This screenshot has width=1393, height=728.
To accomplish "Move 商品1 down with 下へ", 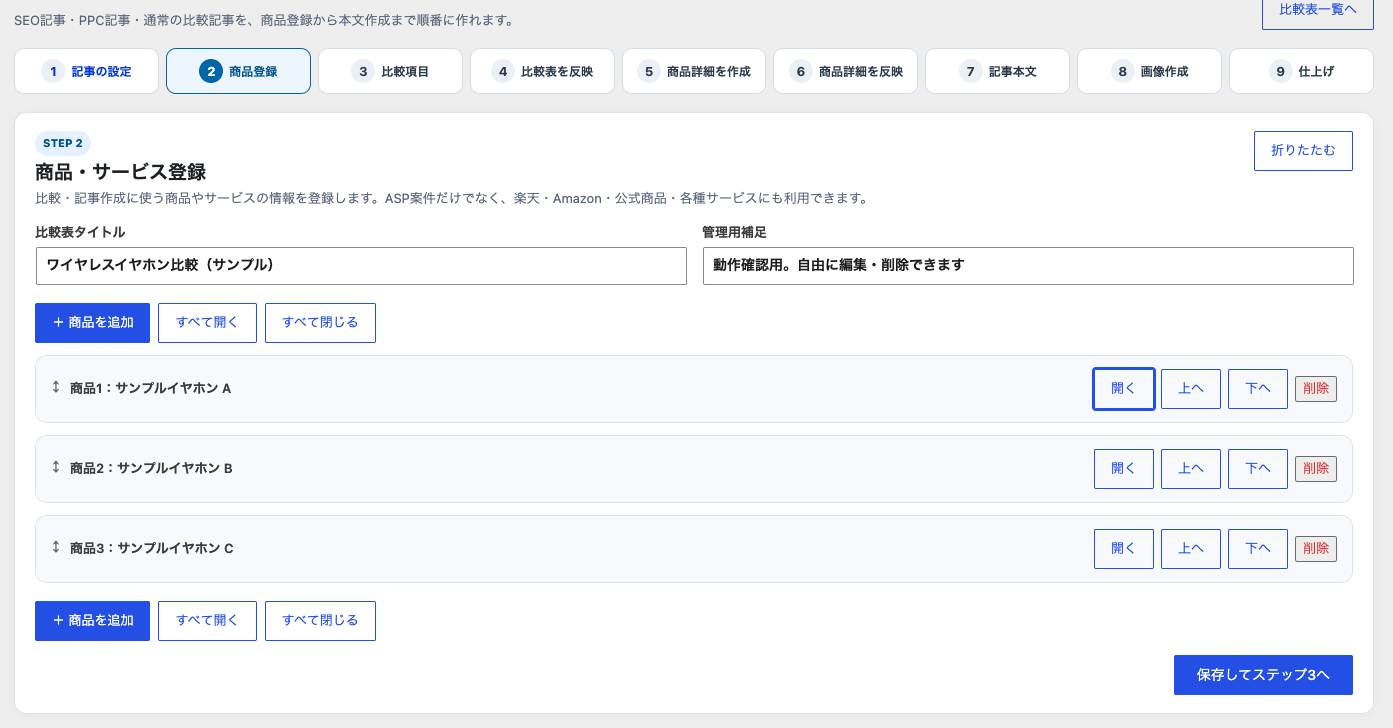I will 1258,389.
